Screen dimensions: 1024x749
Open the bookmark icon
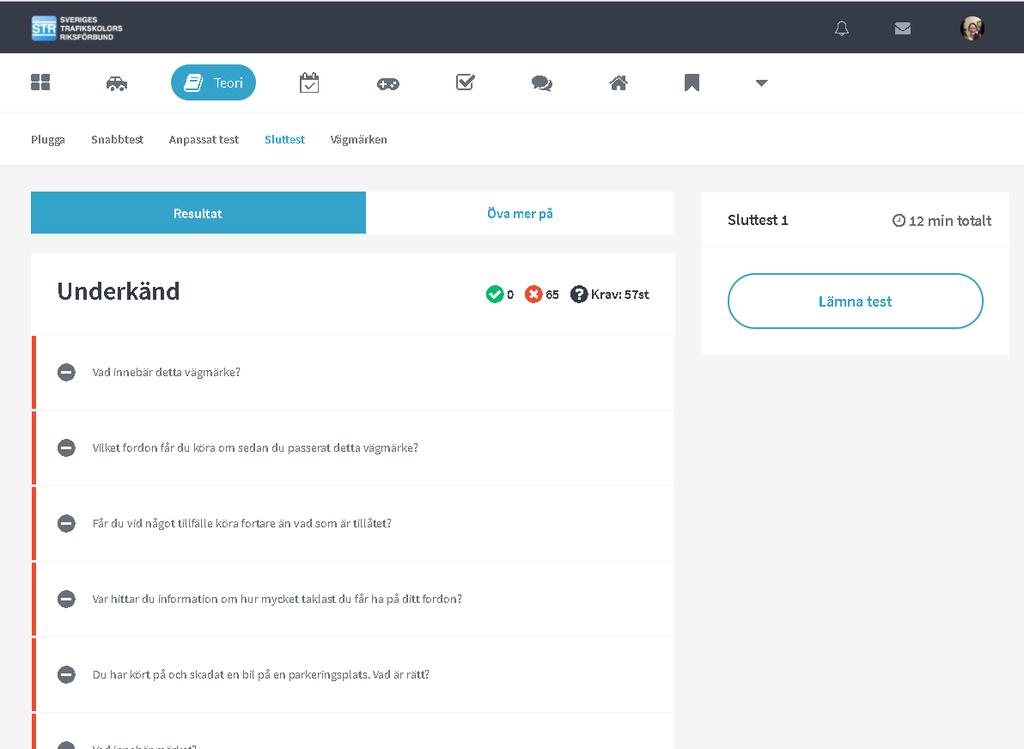(692, 82)
